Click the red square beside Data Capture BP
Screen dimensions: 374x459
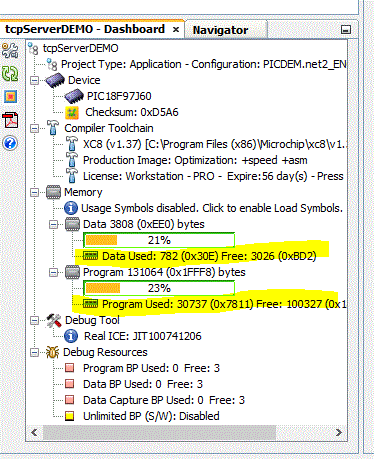point(70,400)
